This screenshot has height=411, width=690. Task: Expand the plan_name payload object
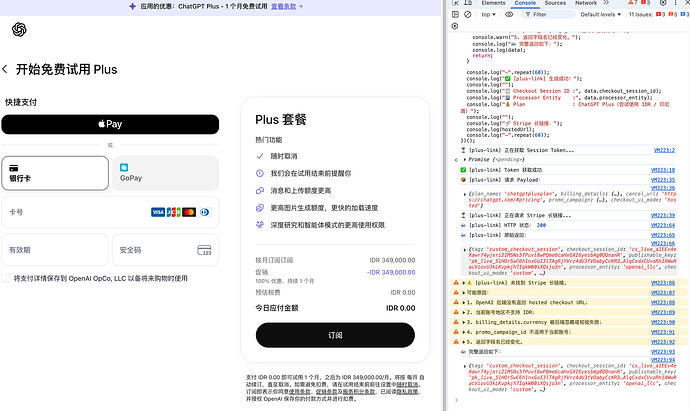[x=465, y=194]
